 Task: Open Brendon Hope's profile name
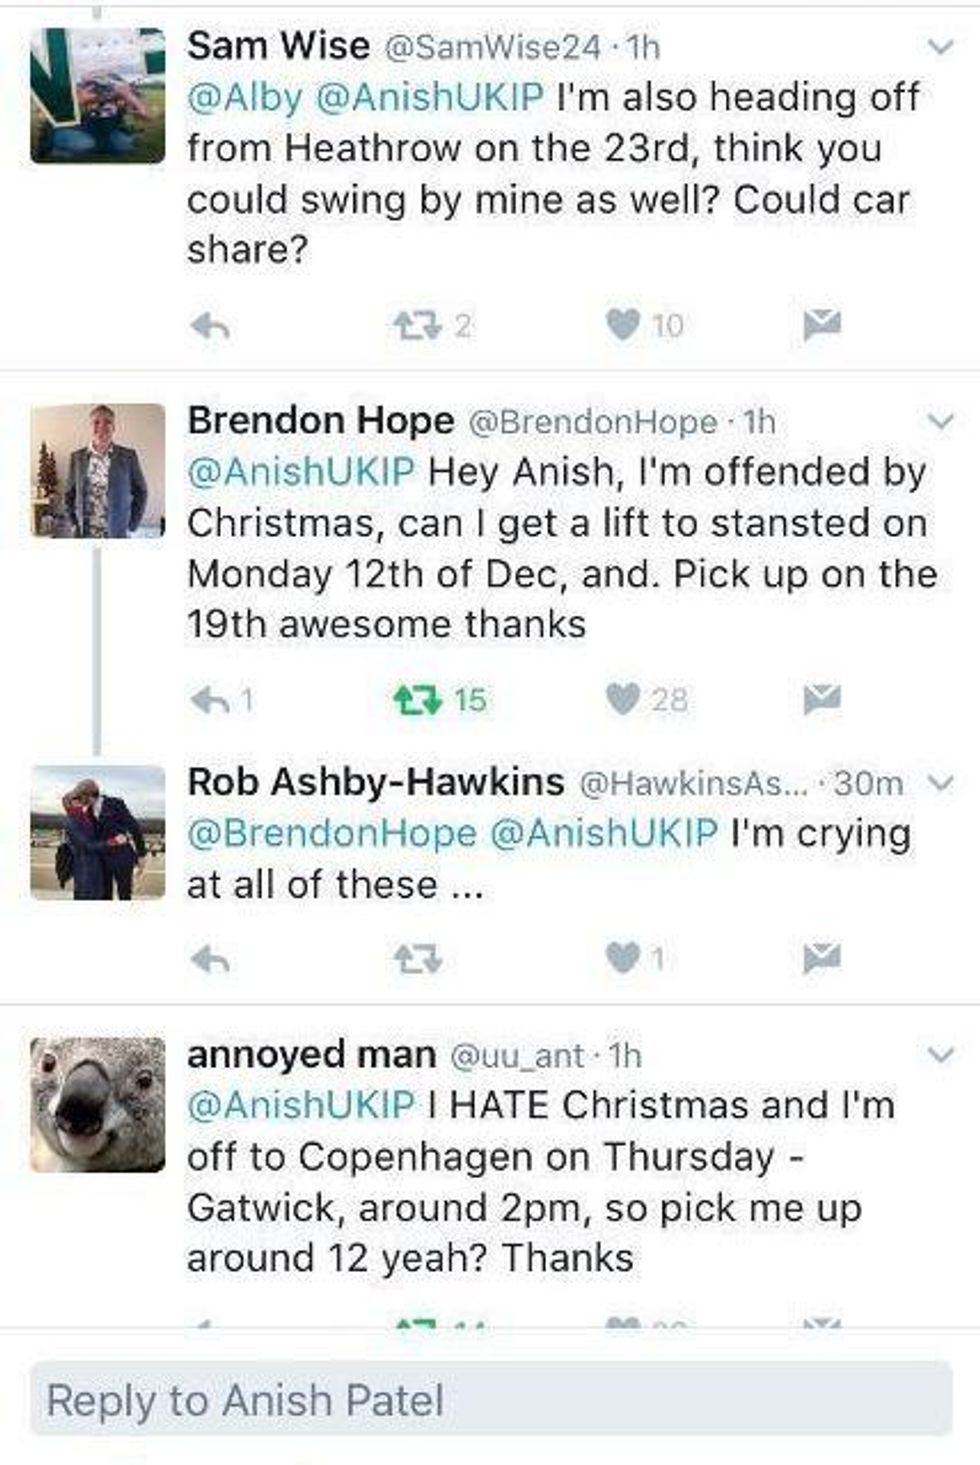point(320,421)
